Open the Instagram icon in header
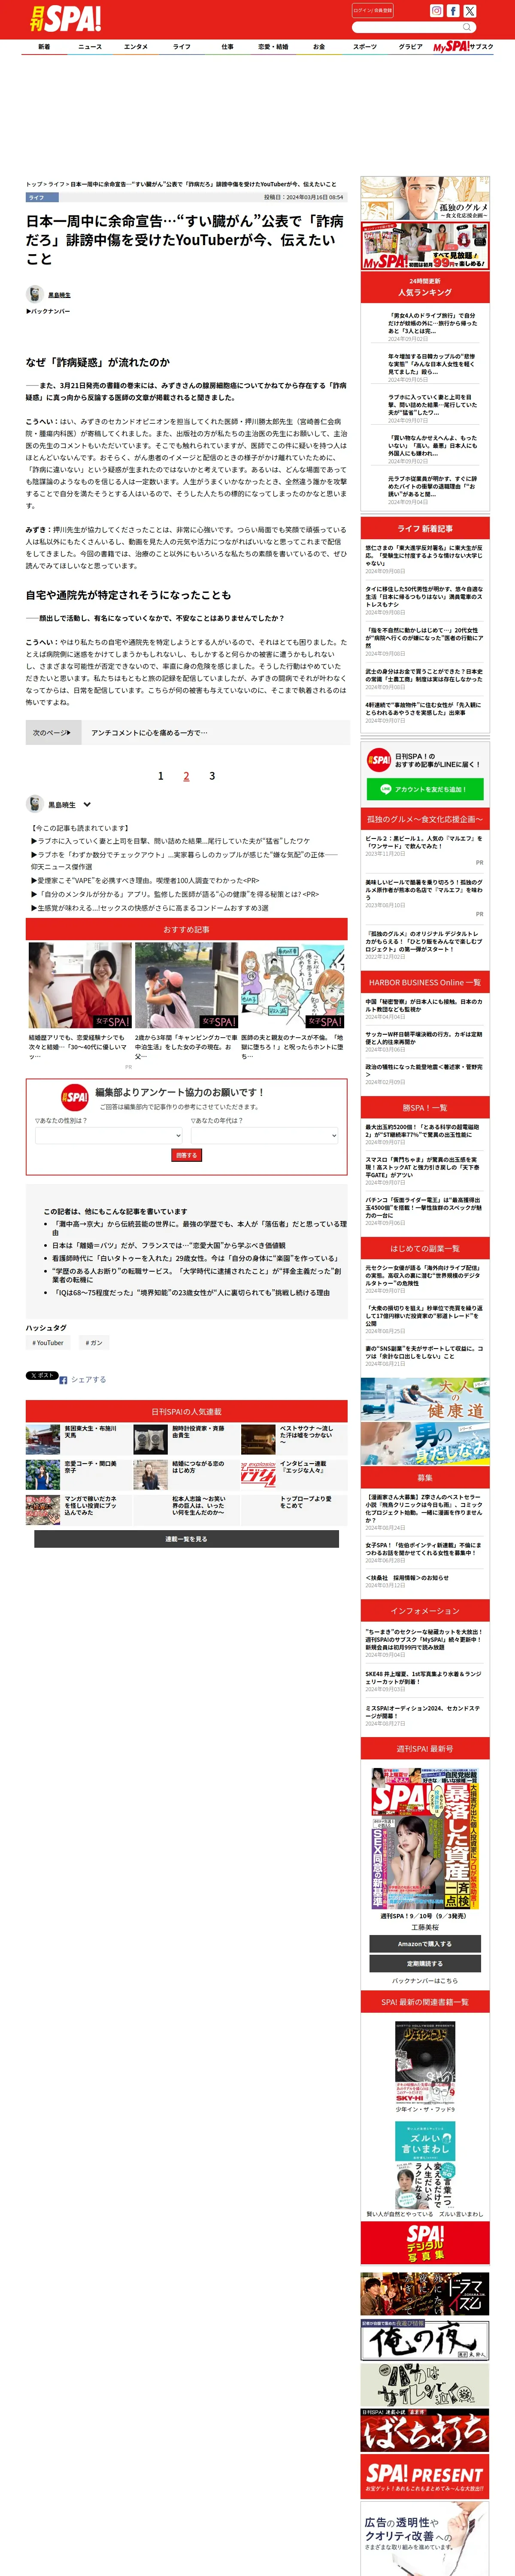The width and height of the screenshot is (515, 2576). pos(436,11)
